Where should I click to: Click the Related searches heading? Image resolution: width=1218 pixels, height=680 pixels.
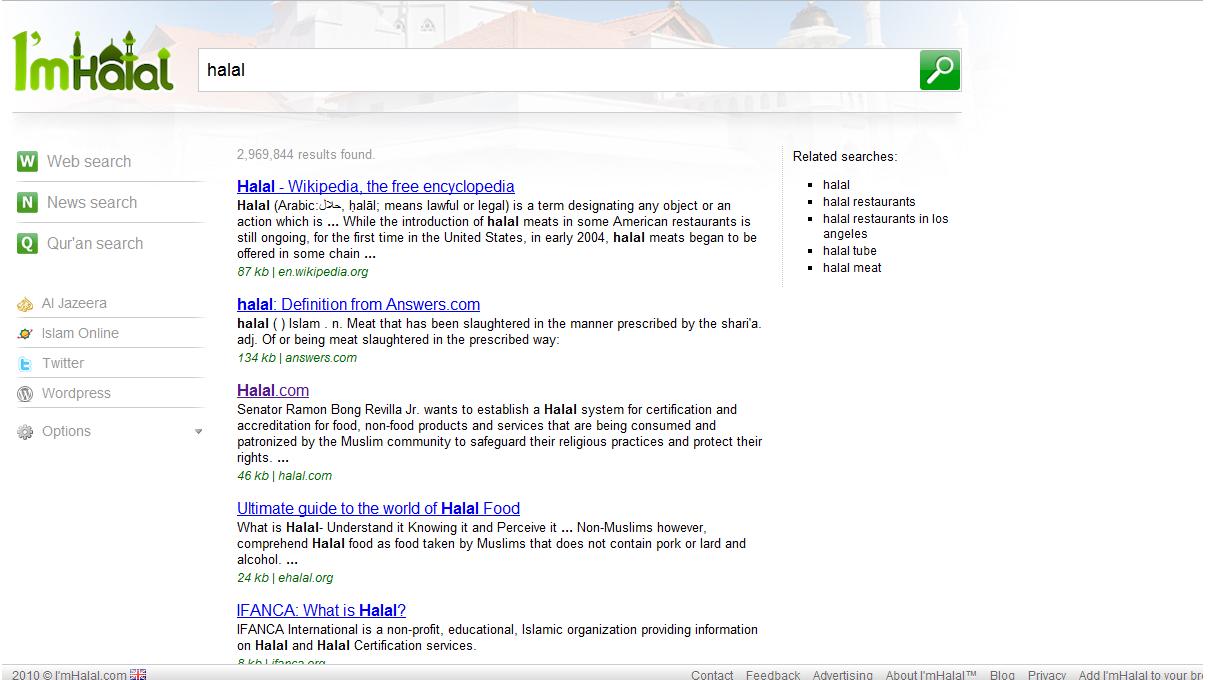845,156
